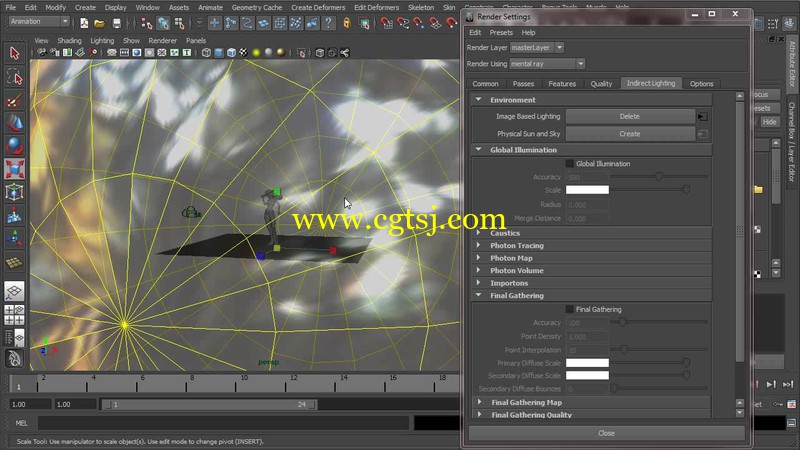Open scene using the folder icon
The image size is (800, 450).
pos(100,23)
